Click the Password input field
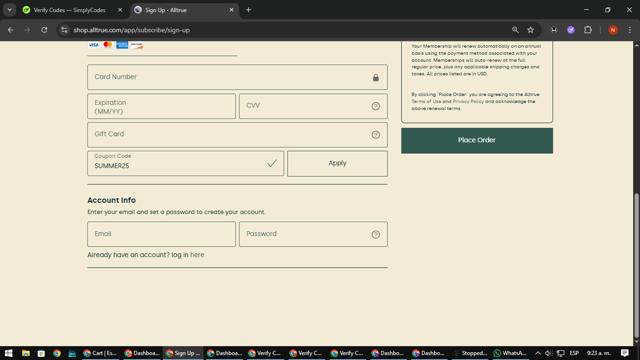Image resolution: width=640 pixels, height=360 pixels. 313,234
